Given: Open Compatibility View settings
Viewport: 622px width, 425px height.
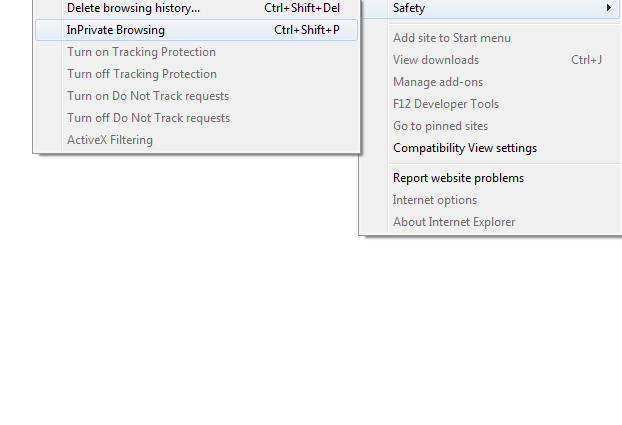Looking at the screenshot, I should [465, 148].
